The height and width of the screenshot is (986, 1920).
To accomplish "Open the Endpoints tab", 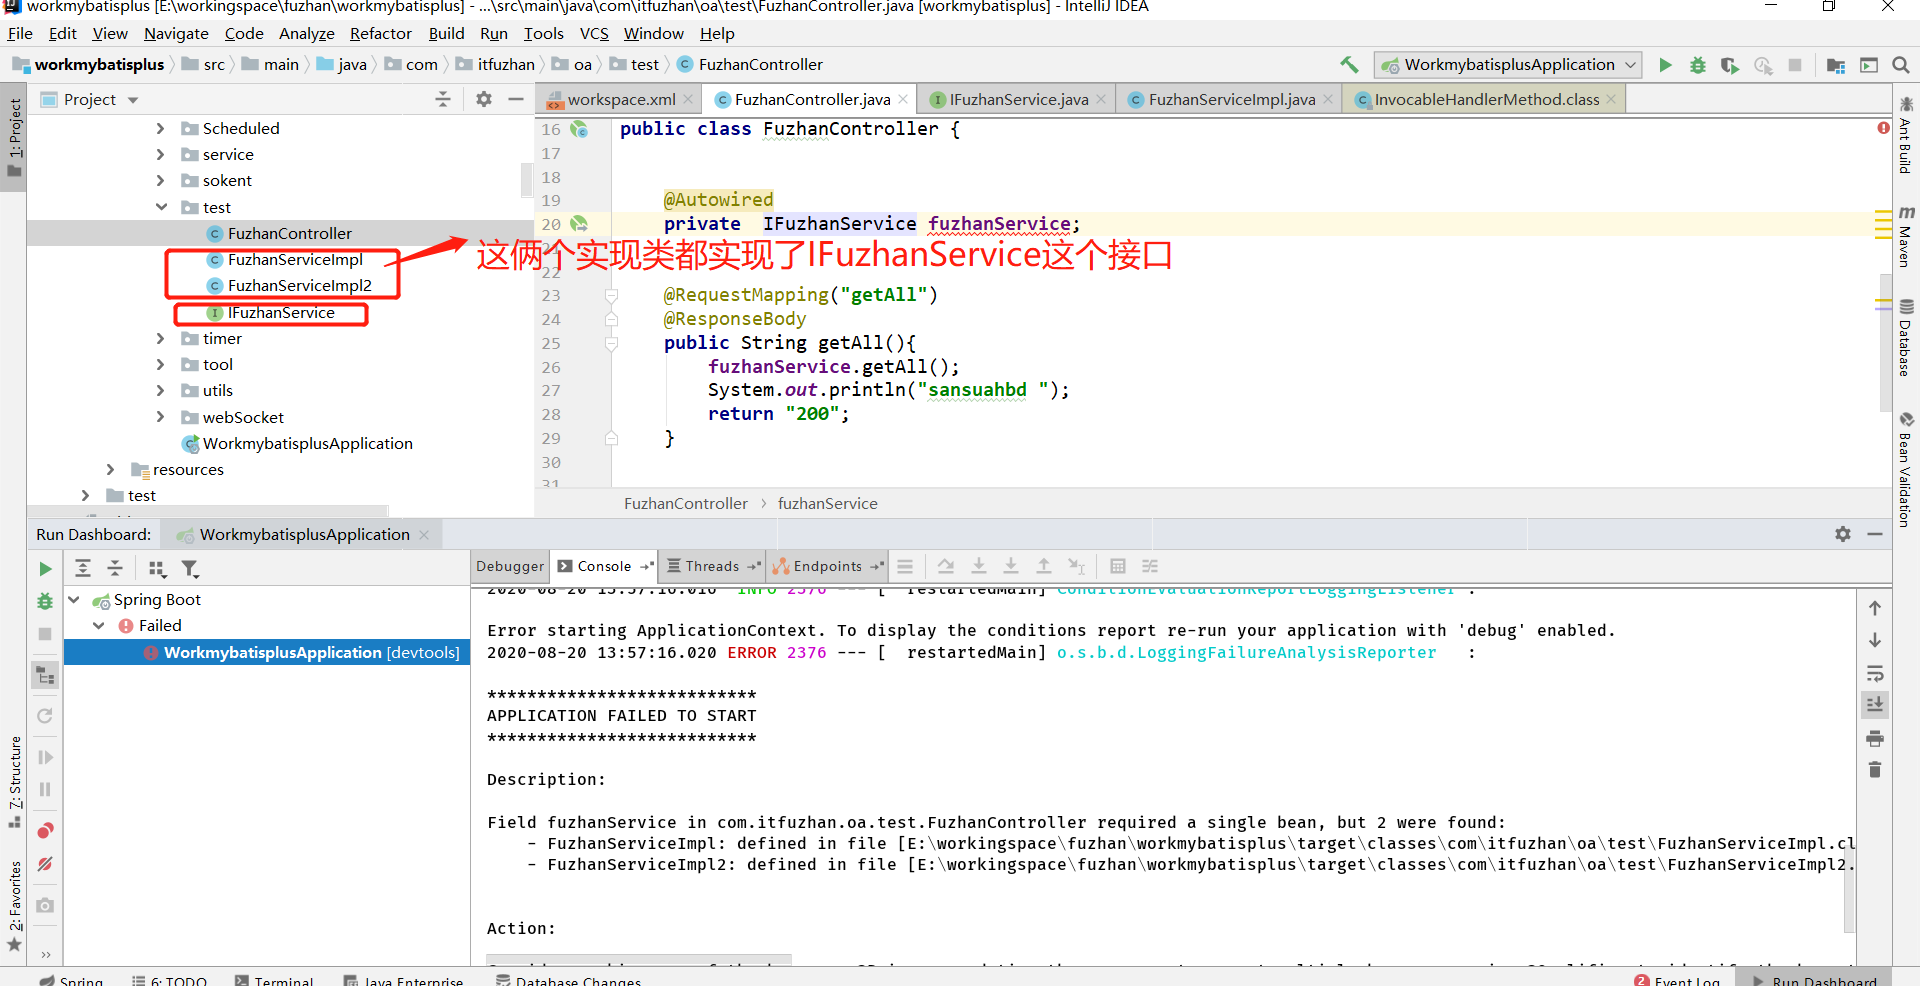I will pyautogui.click(x=827, y=566).
